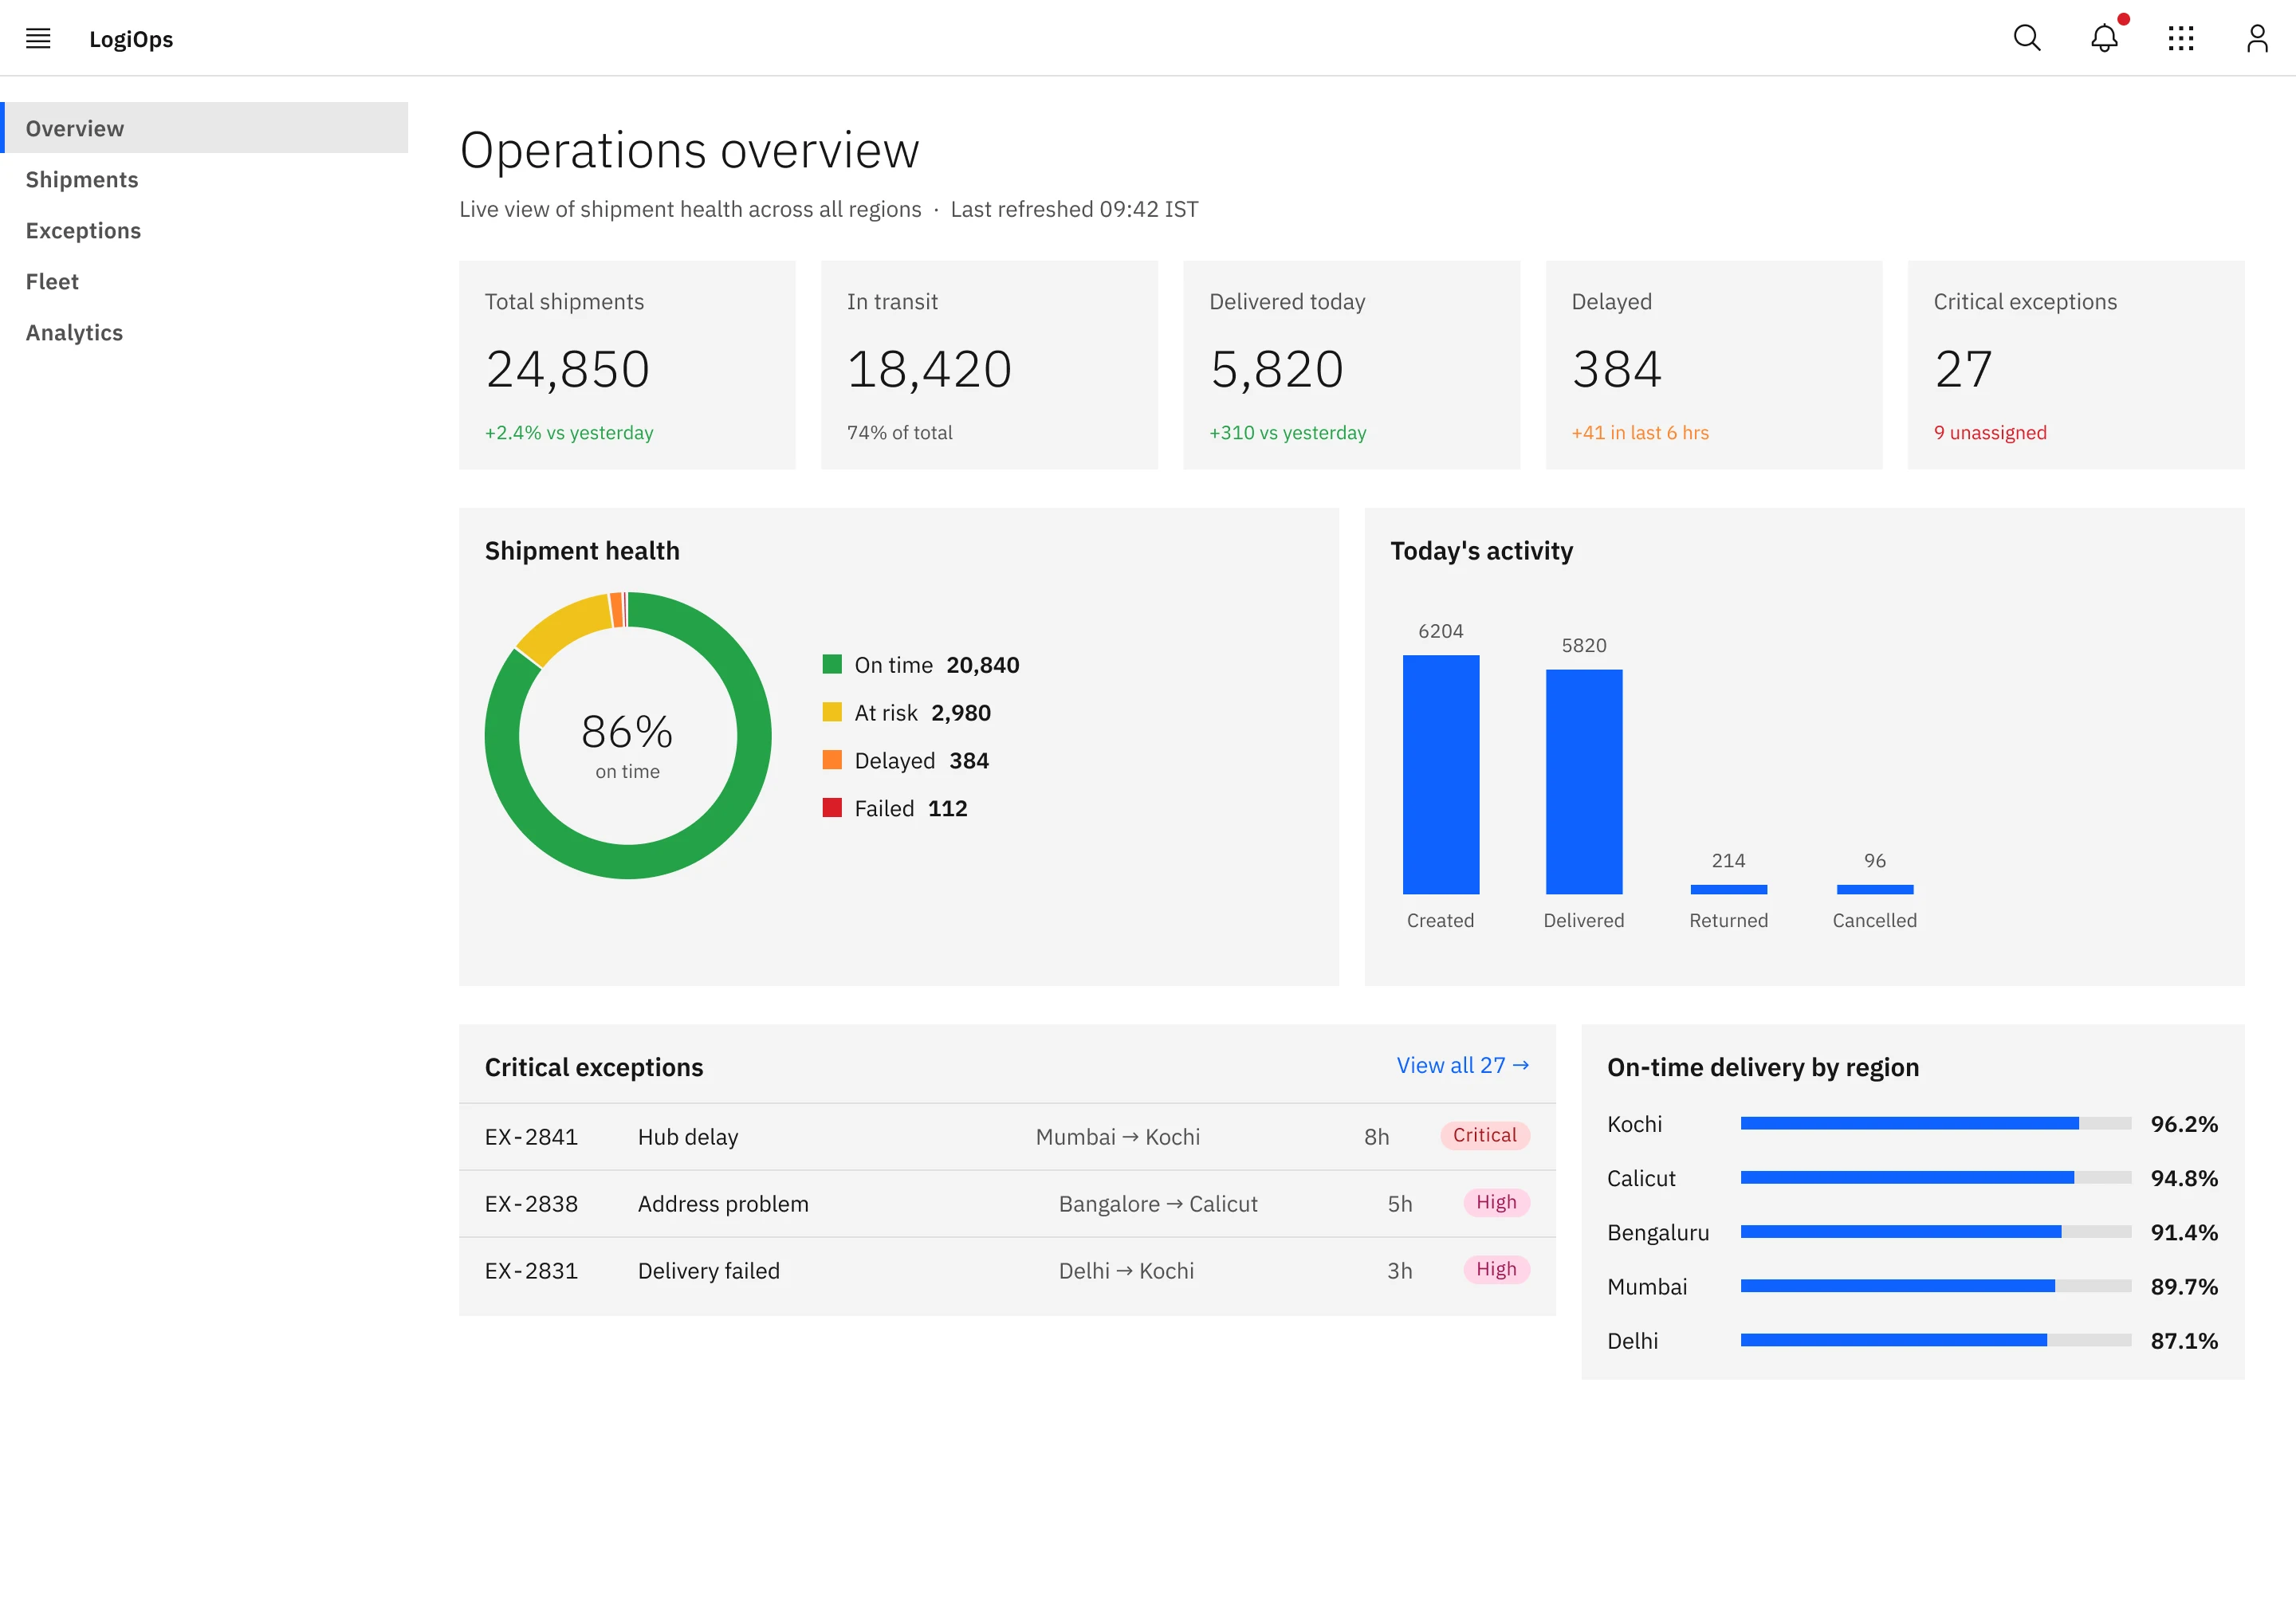2296x1607 pixels.
Task: Click Mumbai on-time progress bar
Action: [1936, 1286]
